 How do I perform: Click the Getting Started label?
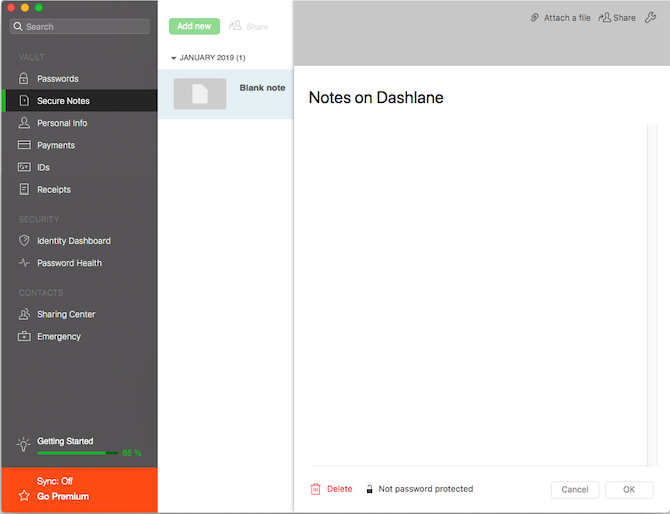[x=65, y=441]
